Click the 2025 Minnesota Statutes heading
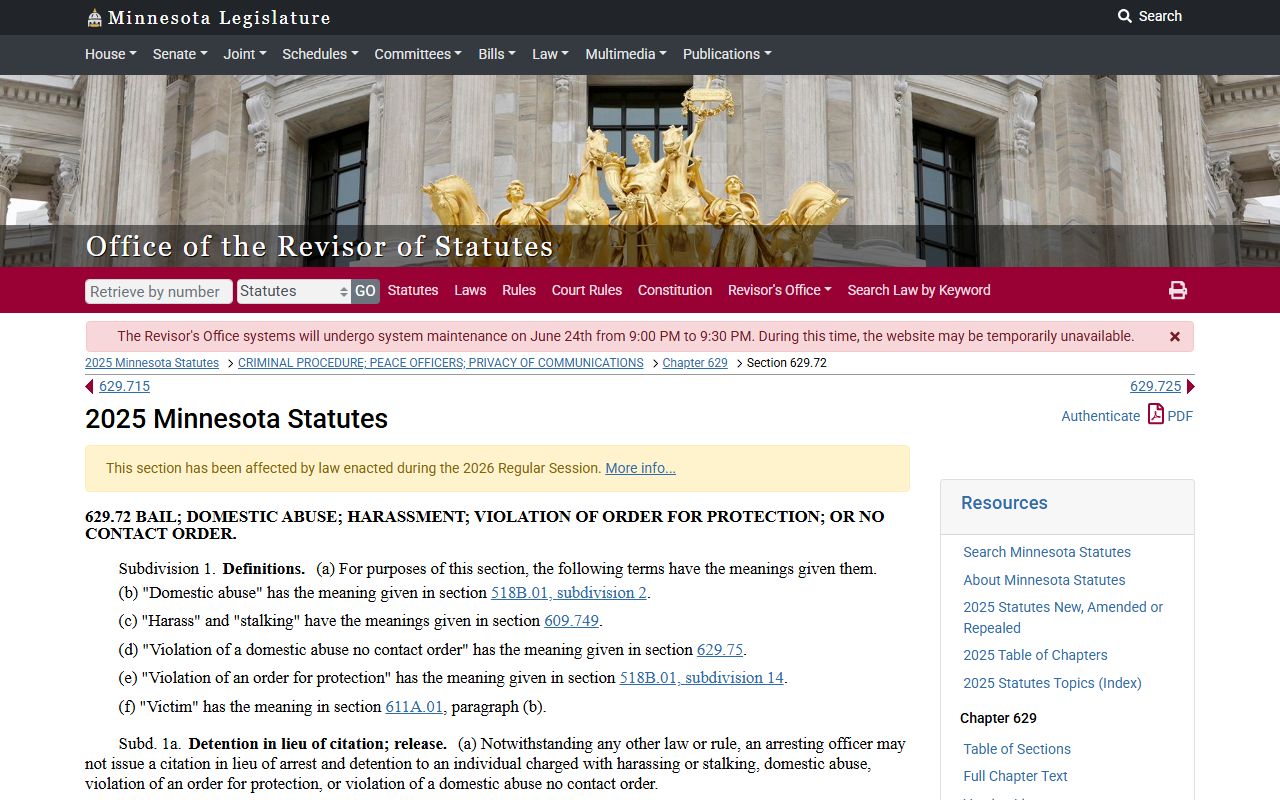The width and height of the screenshot is (1280, 800). (236, 419)
